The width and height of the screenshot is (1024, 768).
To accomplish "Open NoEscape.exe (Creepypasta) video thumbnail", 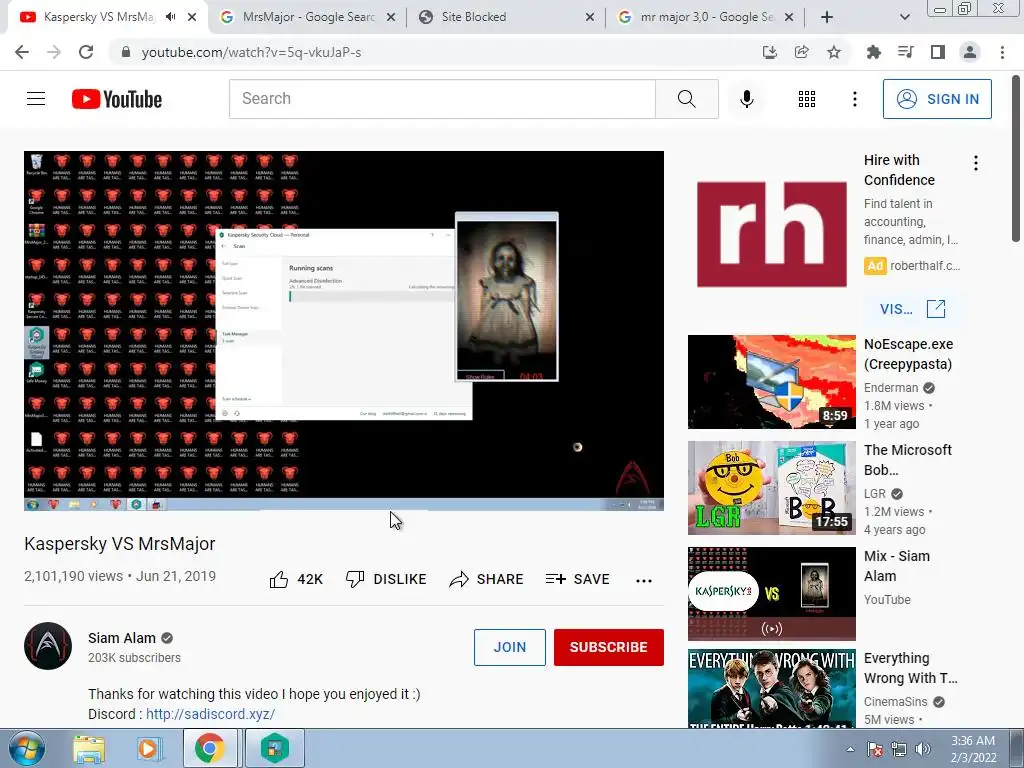I will tap(772, 382).
